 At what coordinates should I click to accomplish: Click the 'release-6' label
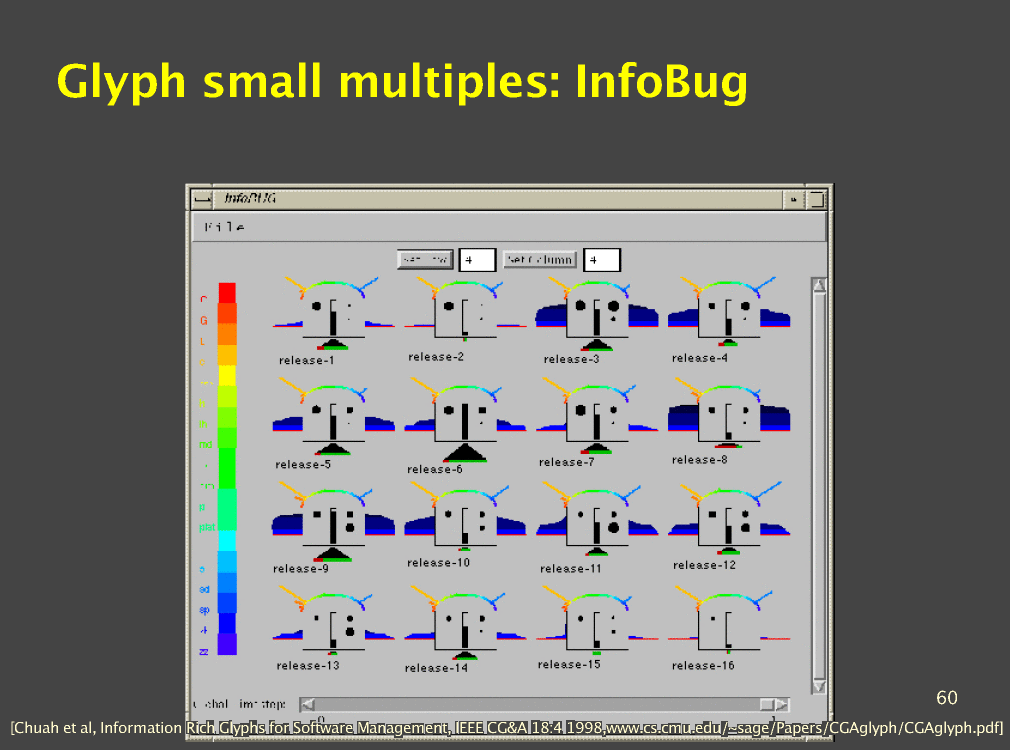point(435,469)
